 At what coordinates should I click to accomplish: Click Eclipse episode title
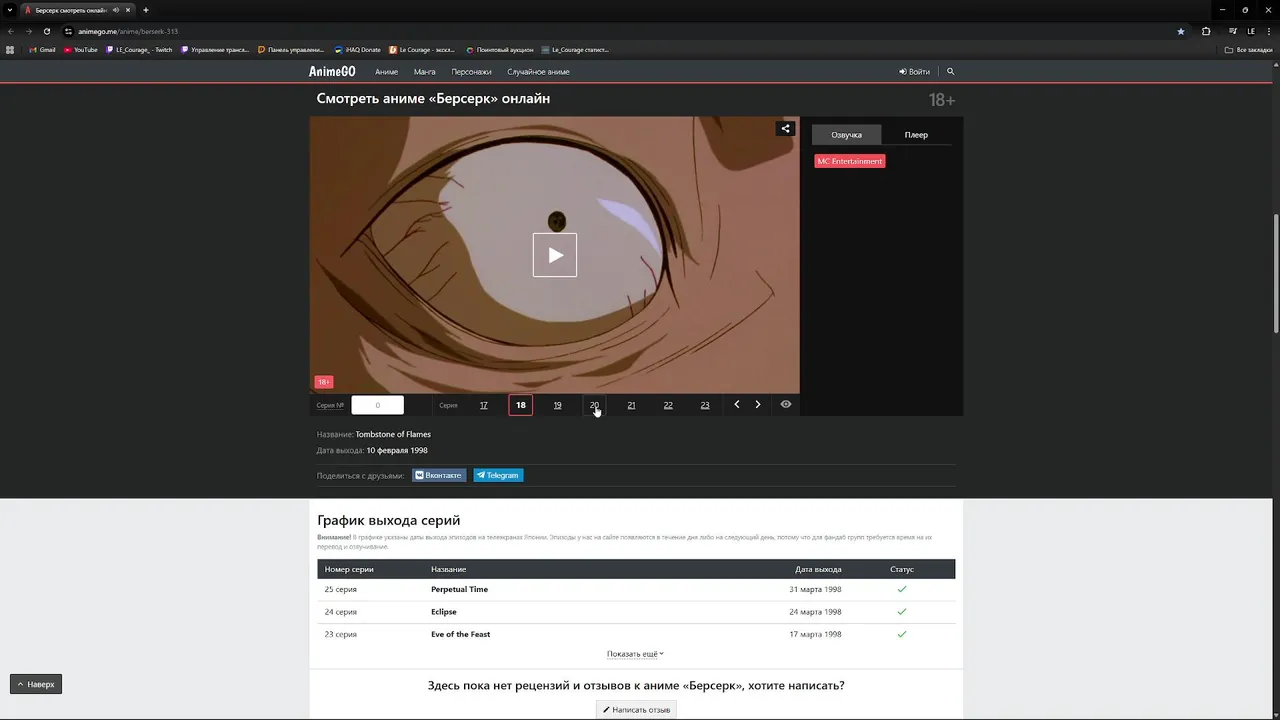pyautogui.click(x=444, y=611)
